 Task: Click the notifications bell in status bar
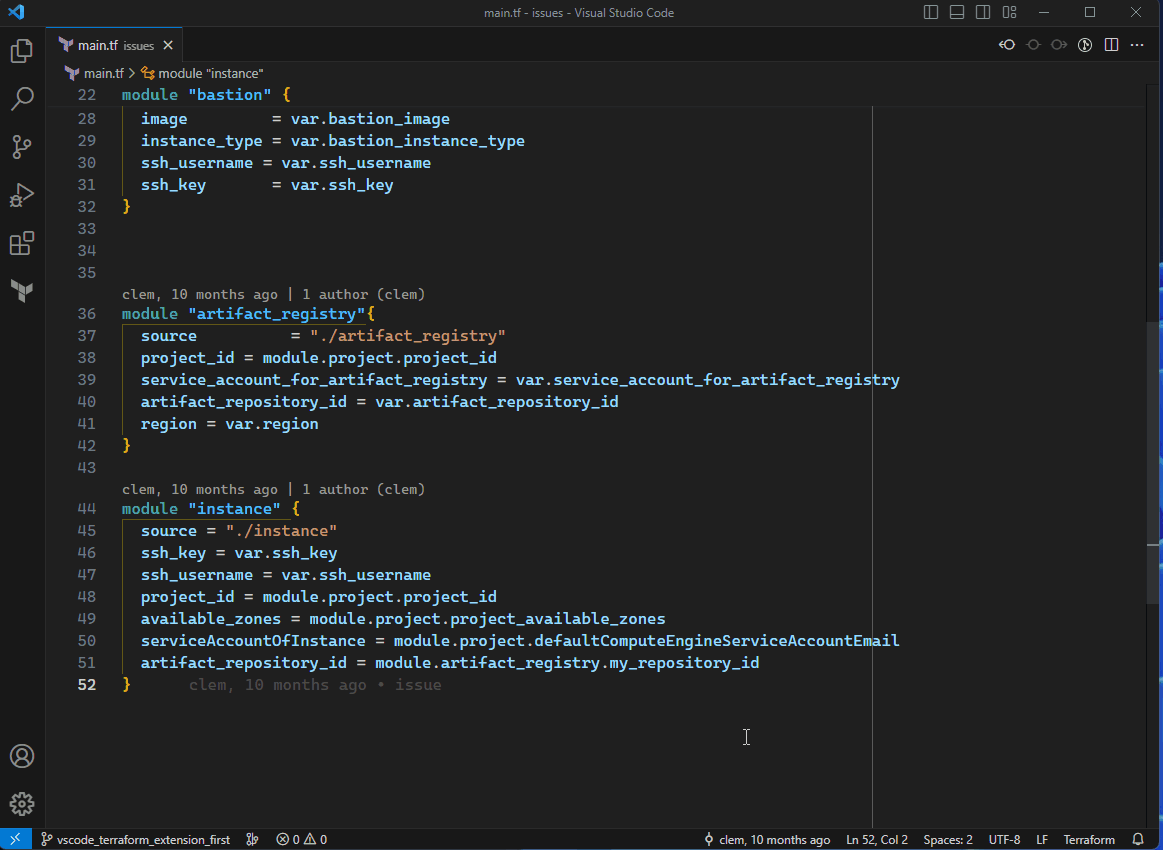(1139, 839)
